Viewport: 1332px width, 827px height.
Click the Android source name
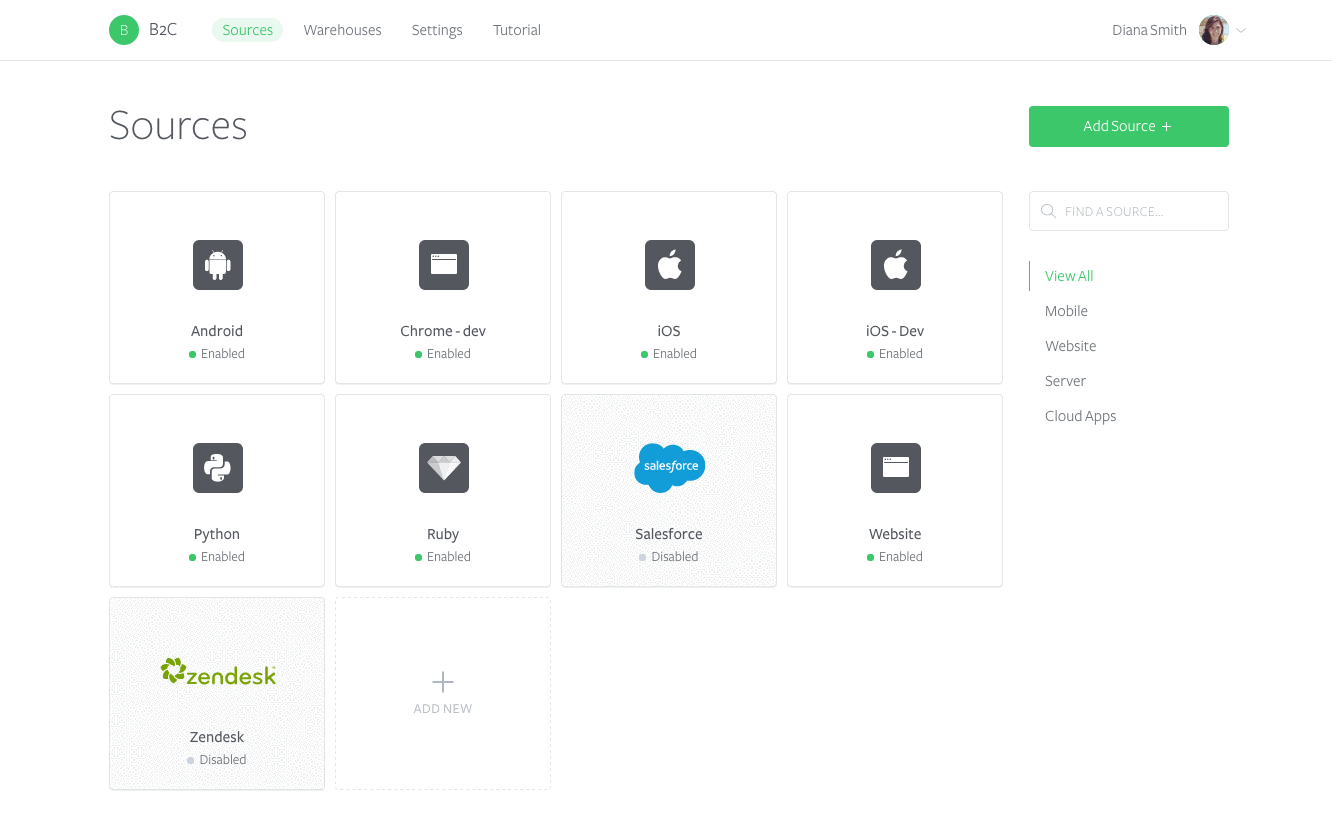tap(217, 331)
